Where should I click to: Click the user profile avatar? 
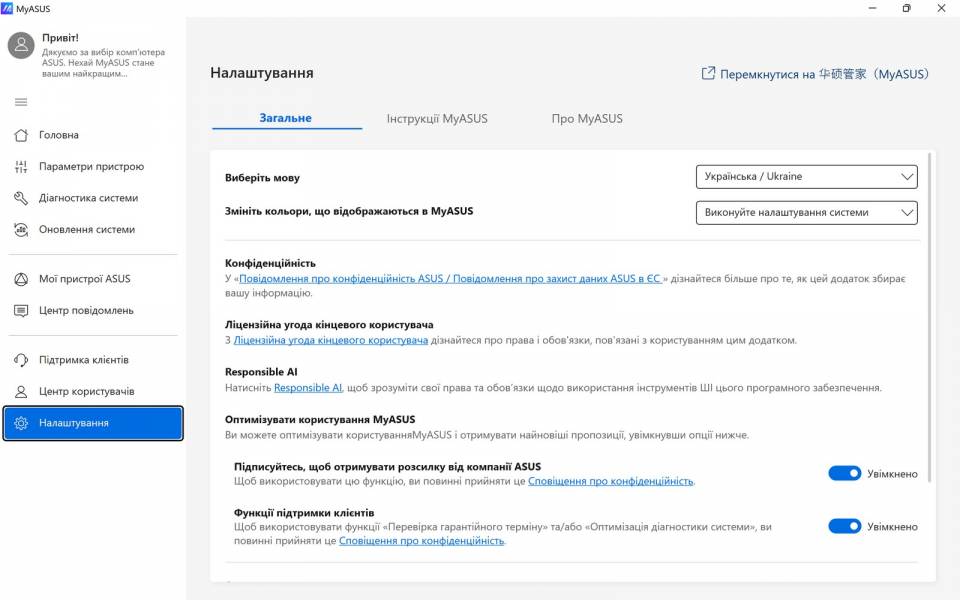(x=22, y=45)
